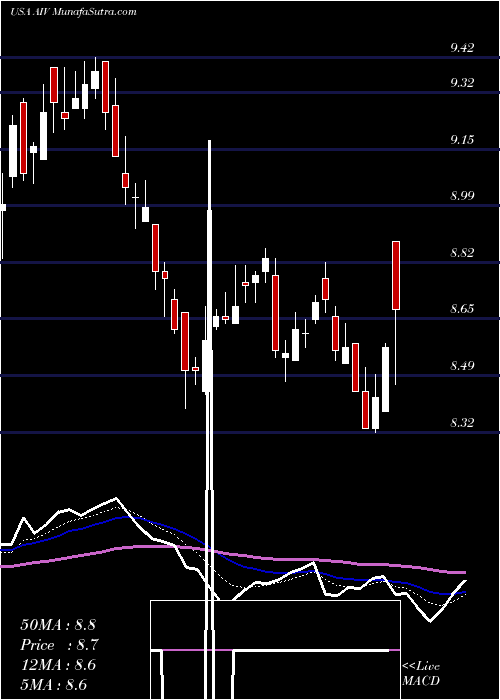The image size is (500, 700).
Task: Select the 8.65 price axis label
Action: pos(462,309)
